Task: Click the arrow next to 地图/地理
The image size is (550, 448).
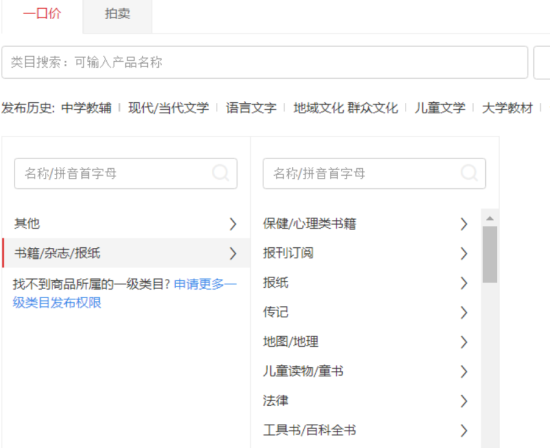Action: [464, 342]
